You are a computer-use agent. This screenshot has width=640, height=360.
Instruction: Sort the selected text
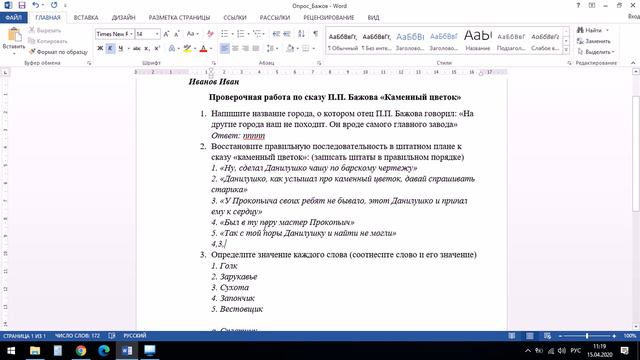click(301, 34)
